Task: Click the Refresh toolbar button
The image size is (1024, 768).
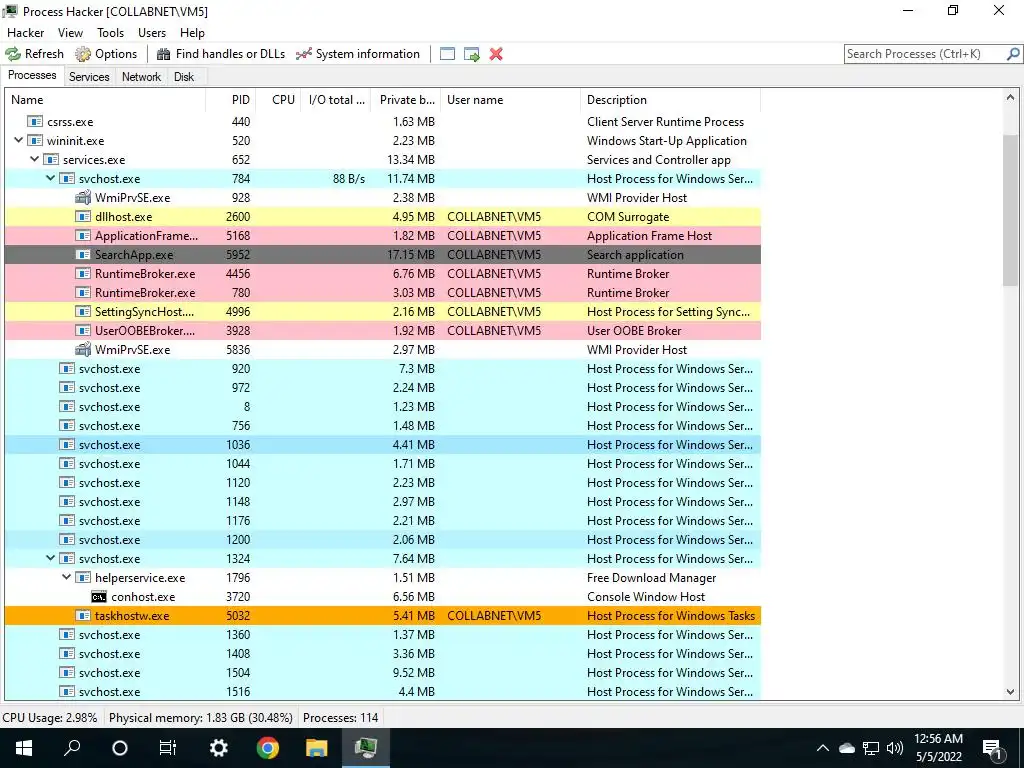Action: [x=35, y=54]
